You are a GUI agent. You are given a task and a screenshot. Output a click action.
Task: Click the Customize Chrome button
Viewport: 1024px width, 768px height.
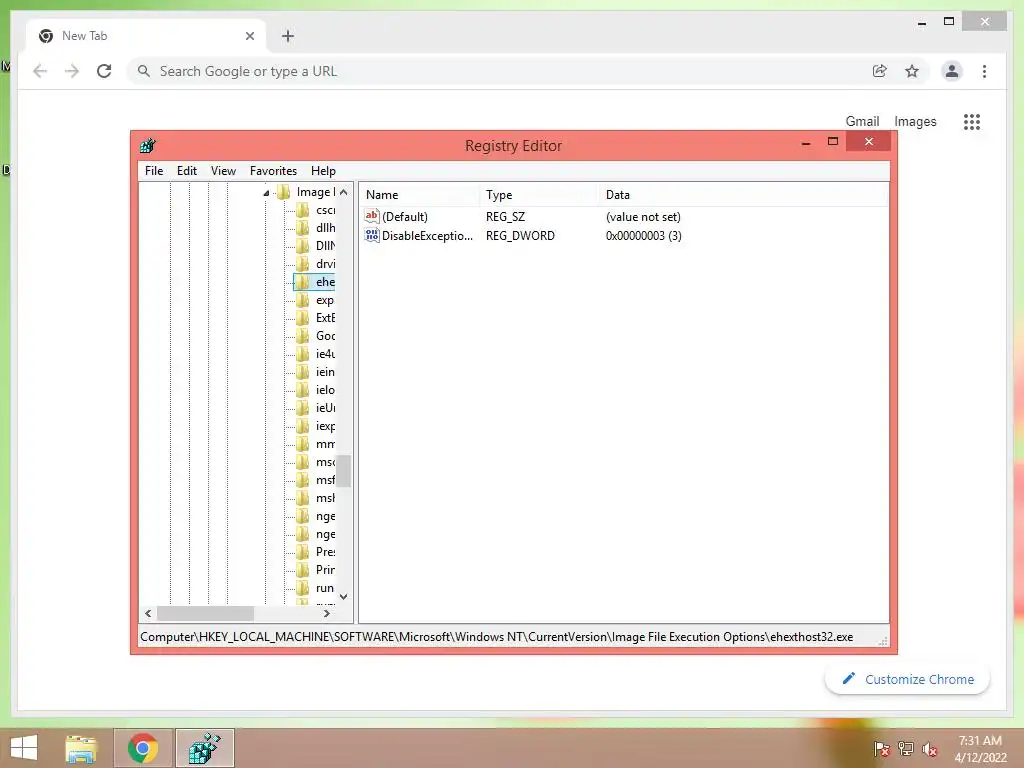(x=907, y=679)
